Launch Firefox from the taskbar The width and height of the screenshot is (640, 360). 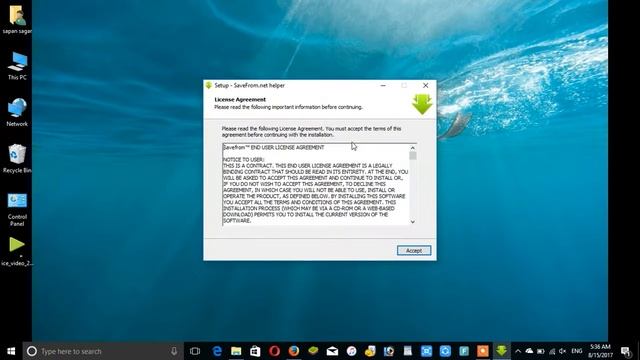(293, 351)
